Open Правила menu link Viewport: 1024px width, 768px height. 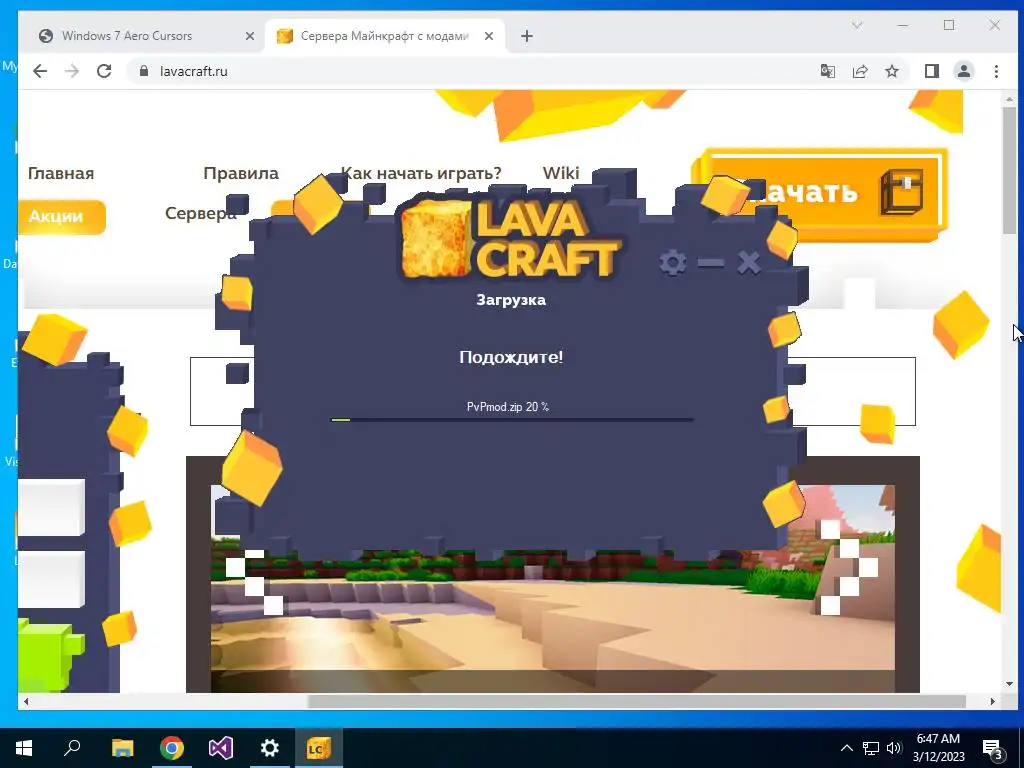pos(241,173)
